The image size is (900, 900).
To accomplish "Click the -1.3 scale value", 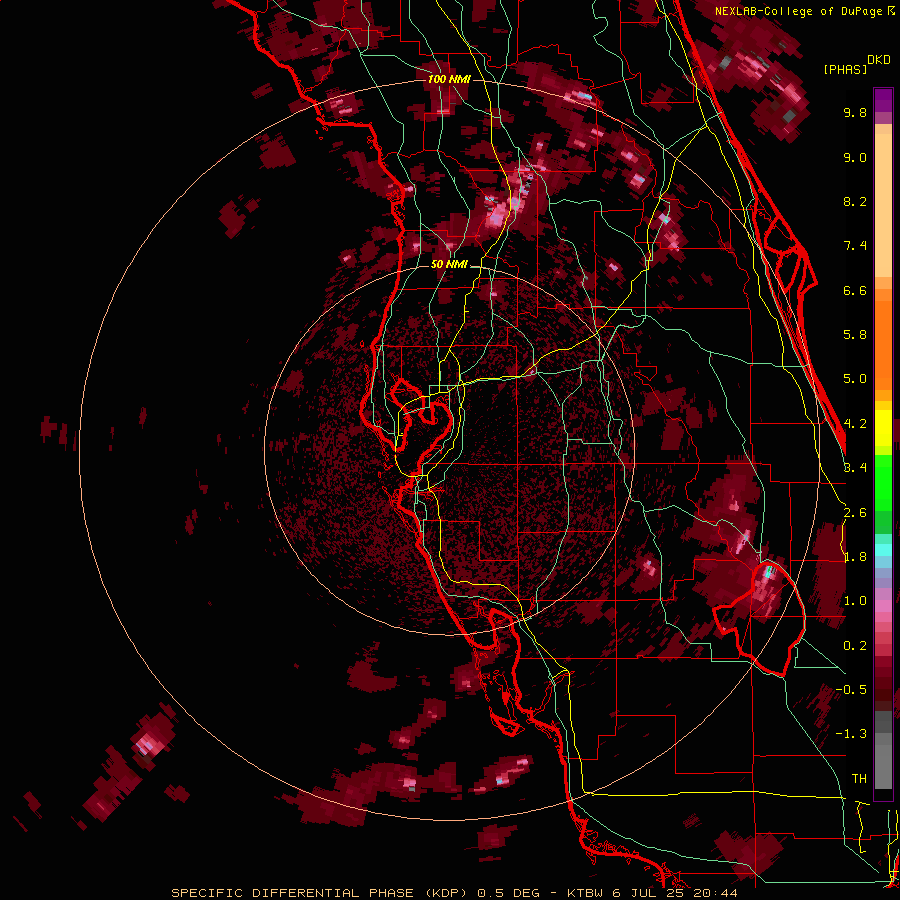I will coord(851,734).
